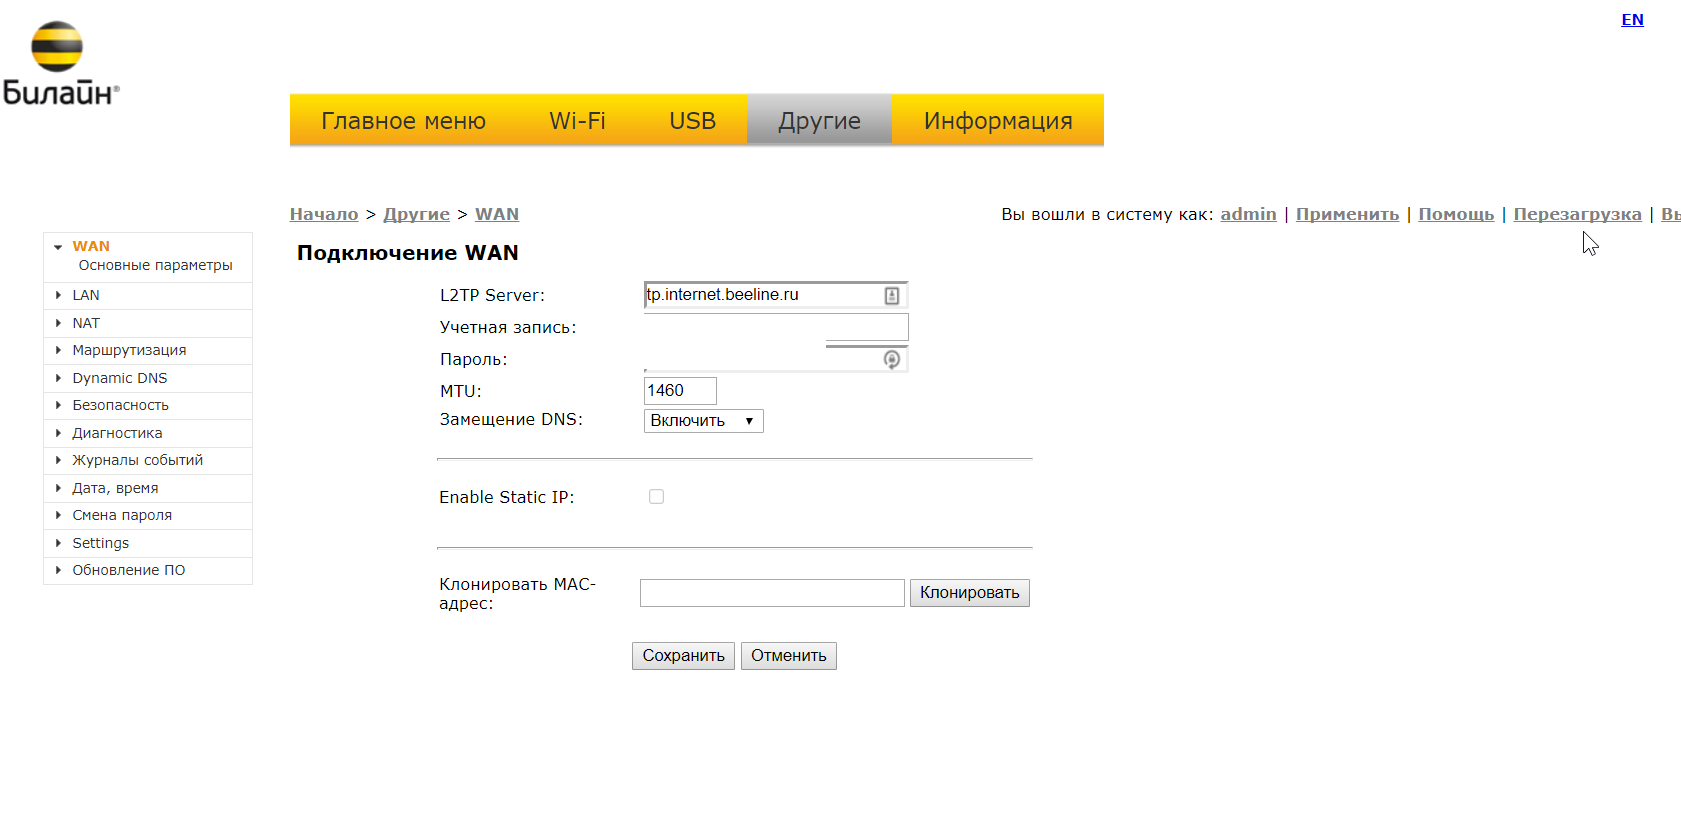This screenshot has width=1681, height=838.
Task: Expand the LAN sidebar section
Action: pyautogui.click(x=58, y=295)
